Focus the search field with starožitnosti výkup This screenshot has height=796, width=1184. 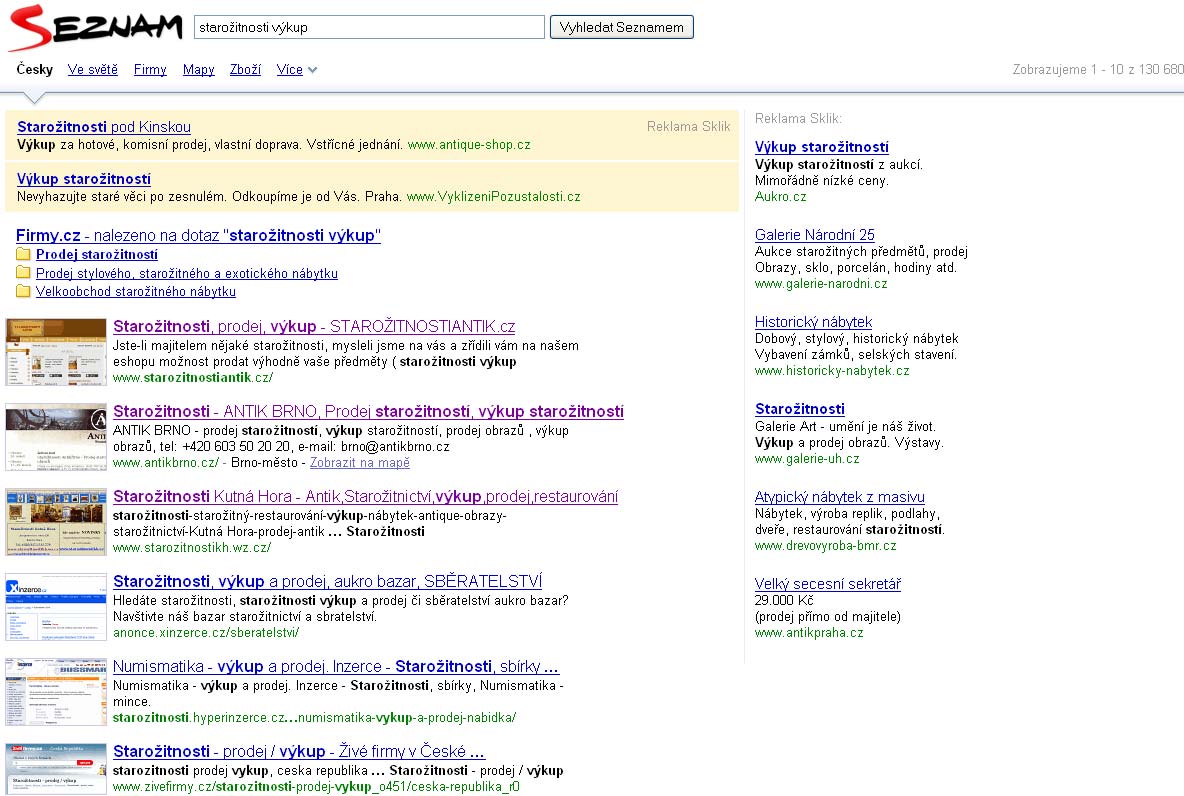pyautogui.click(x=369, y=27)
